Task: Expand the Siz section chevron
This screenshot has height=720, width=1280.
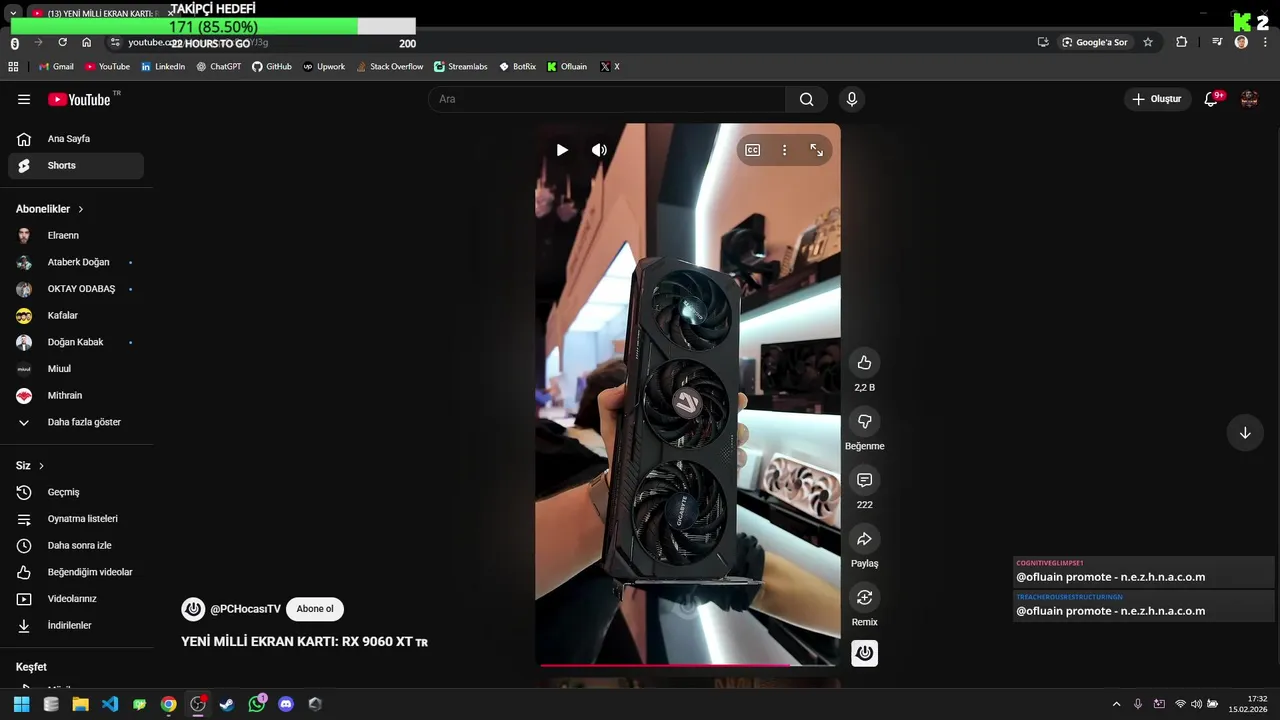Action: point(41,466)
